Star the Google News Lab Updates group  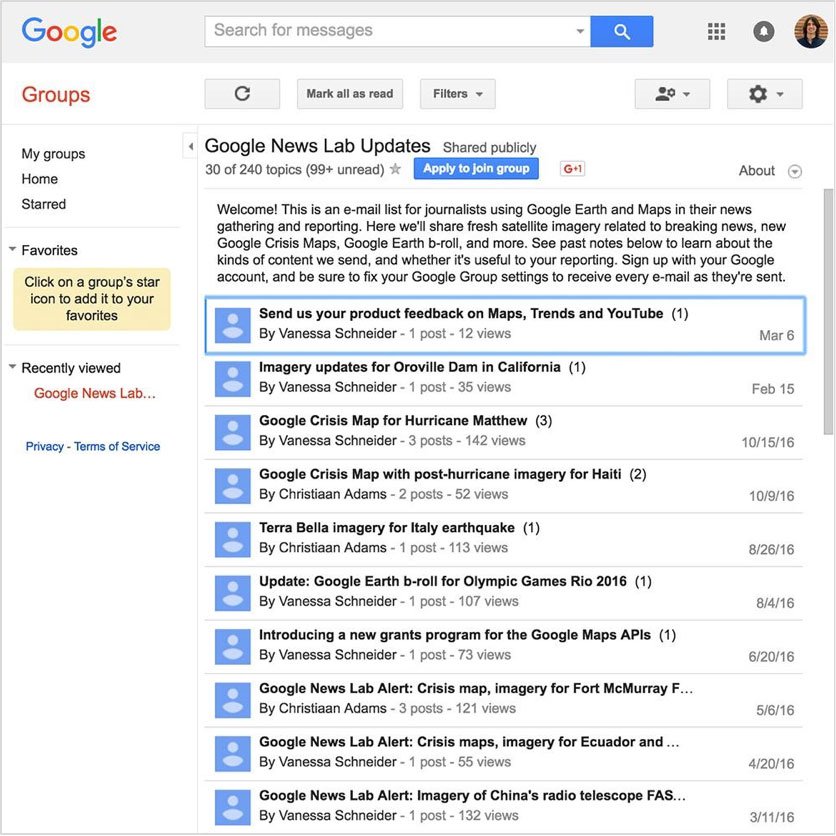point(395,169)
